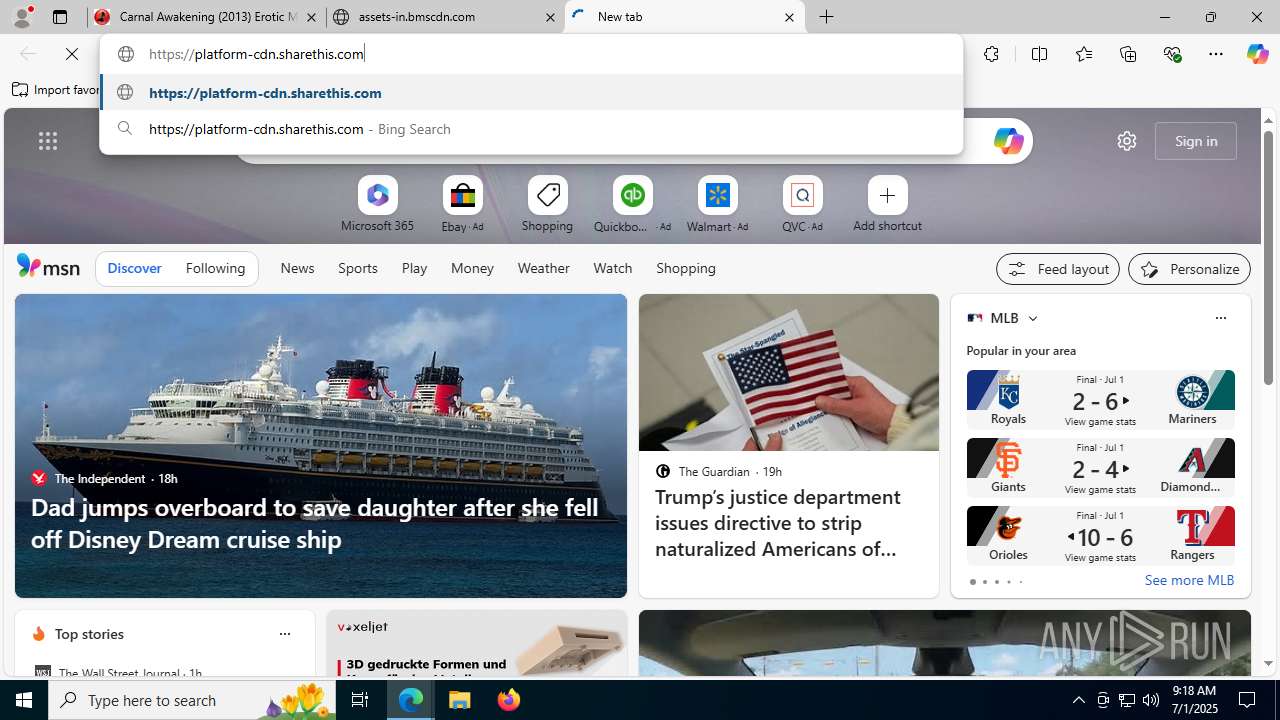Screen dimensions: 1280x720
Task: Open the Shopping menu item in msn bar
Action: (686, 268)
